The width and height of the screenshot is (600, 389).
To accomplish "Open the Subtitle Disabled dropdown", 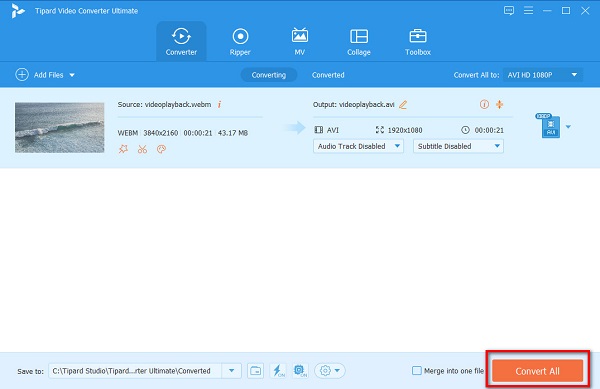I will pyautogui.click(x=458, y=146).
